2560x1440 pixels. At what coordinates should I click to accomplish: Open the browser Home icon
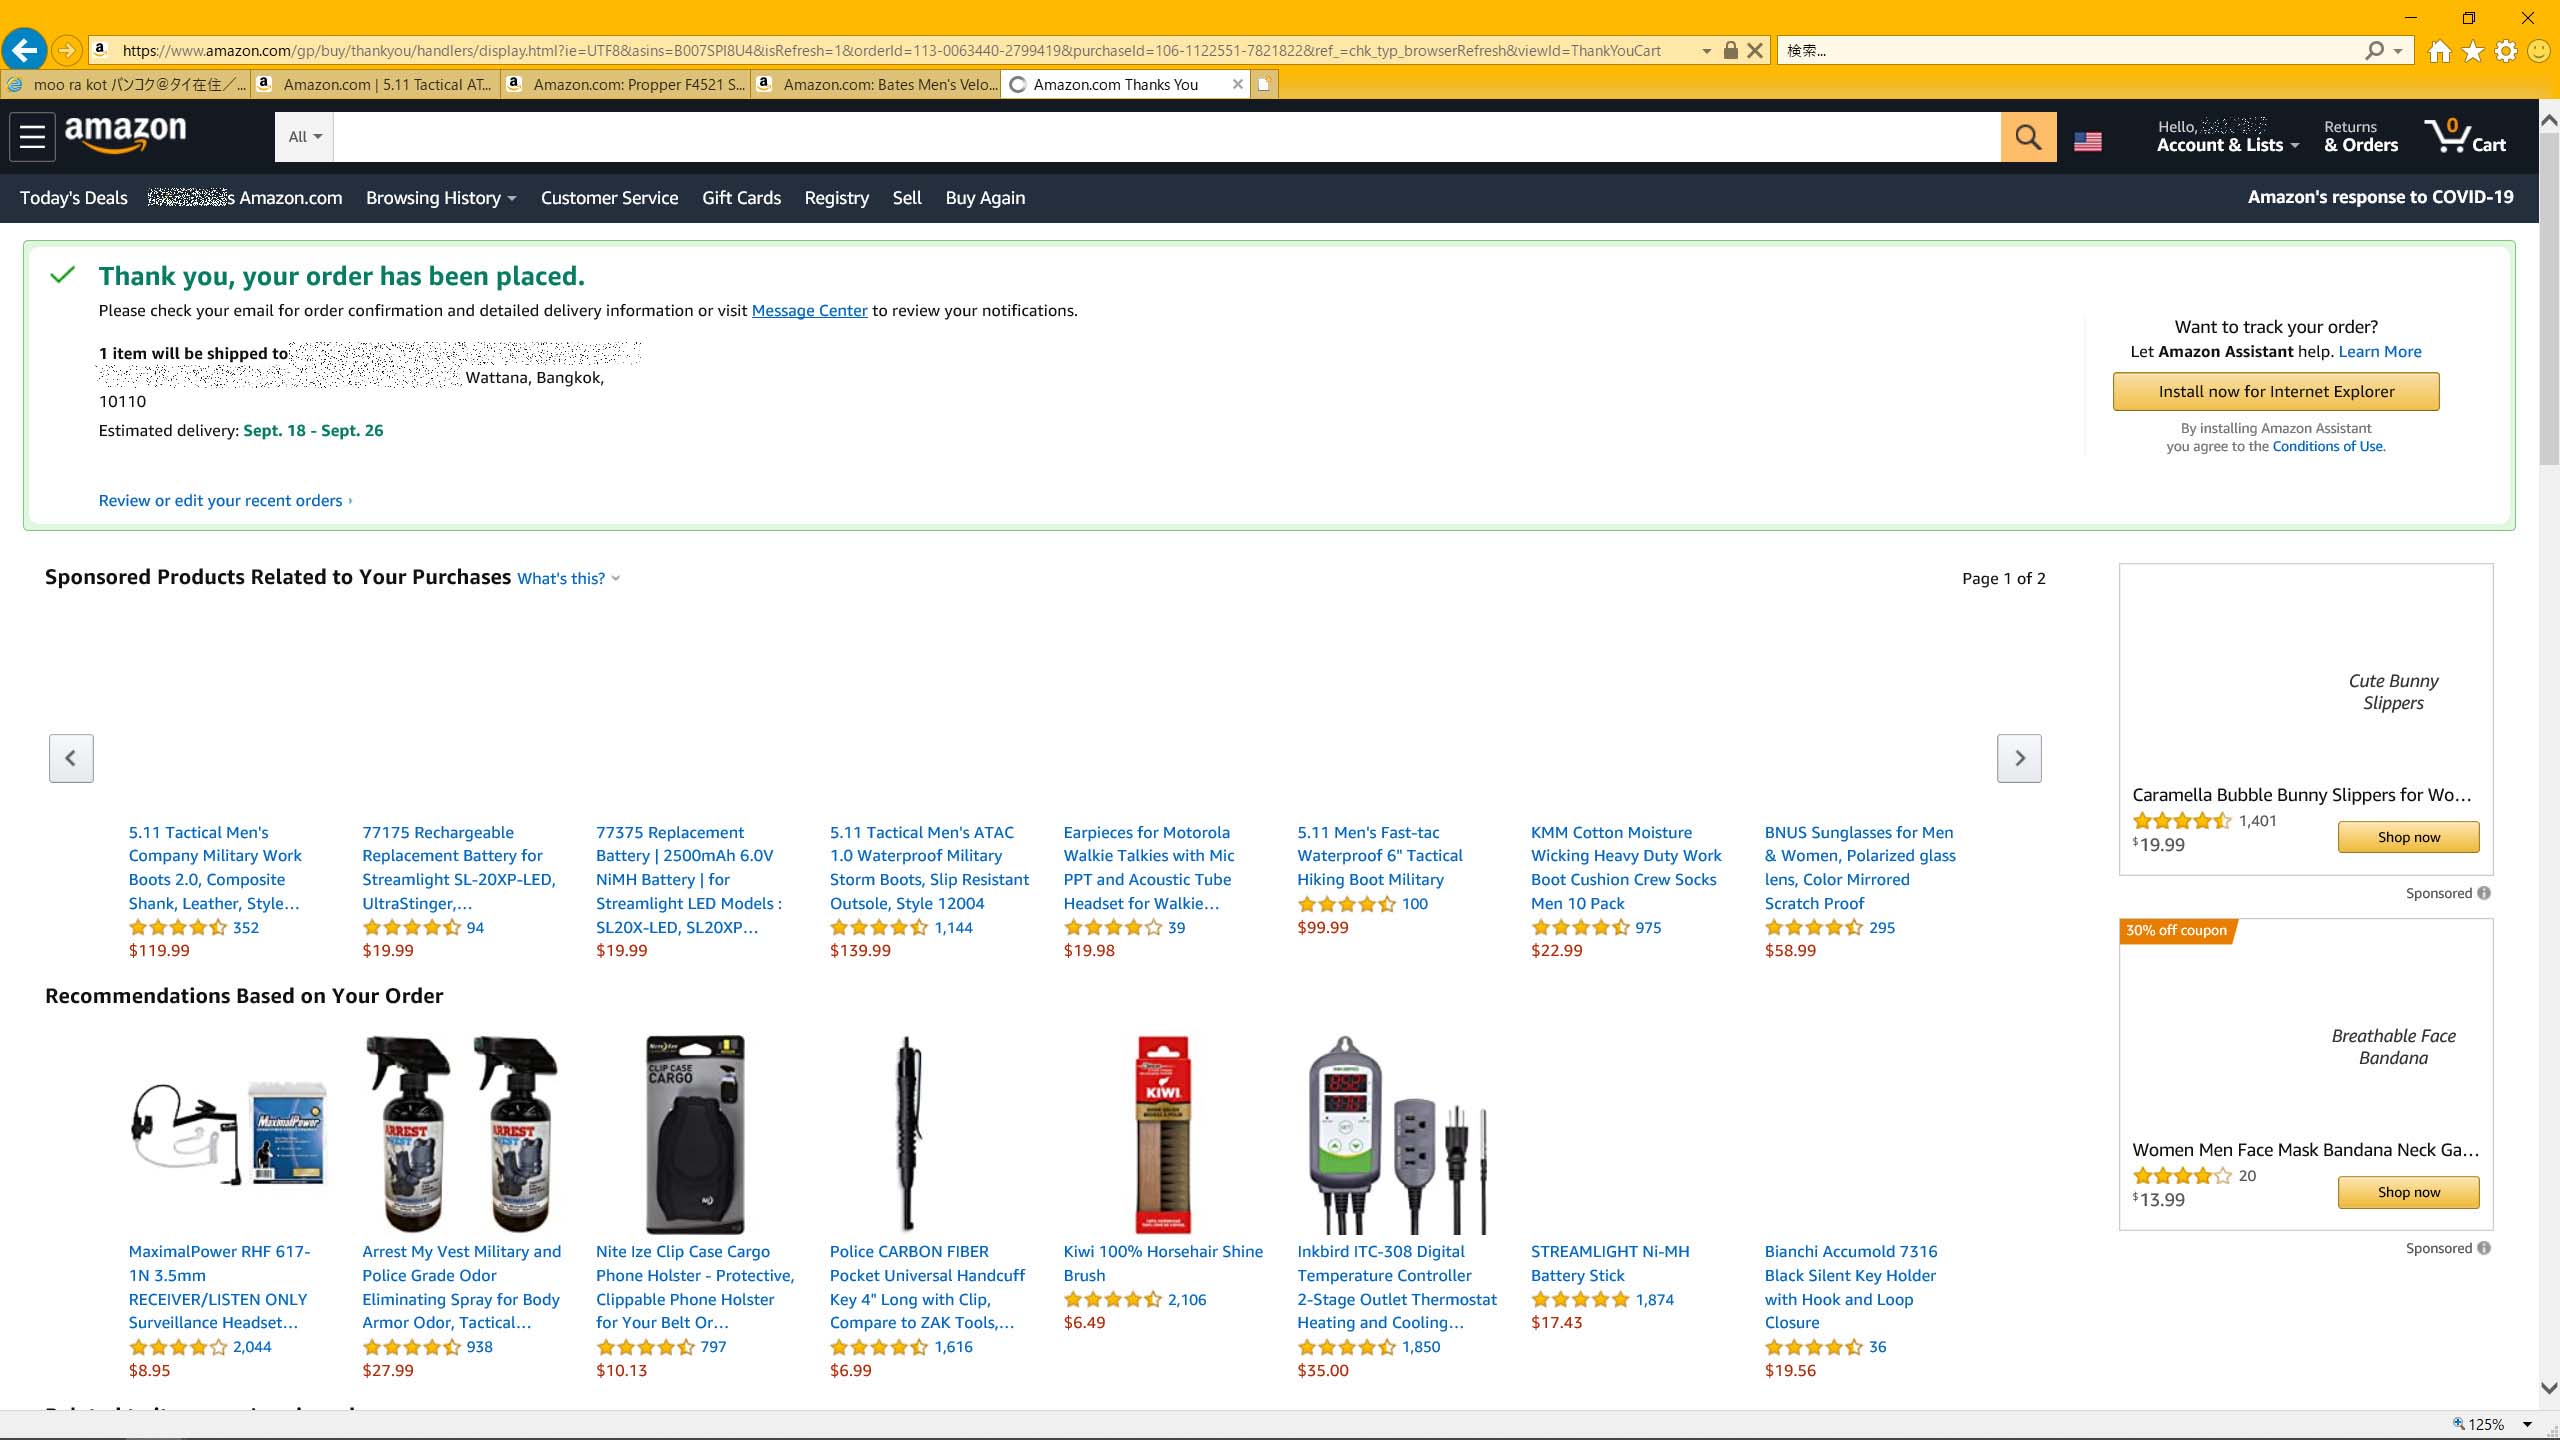[2439, 50]
